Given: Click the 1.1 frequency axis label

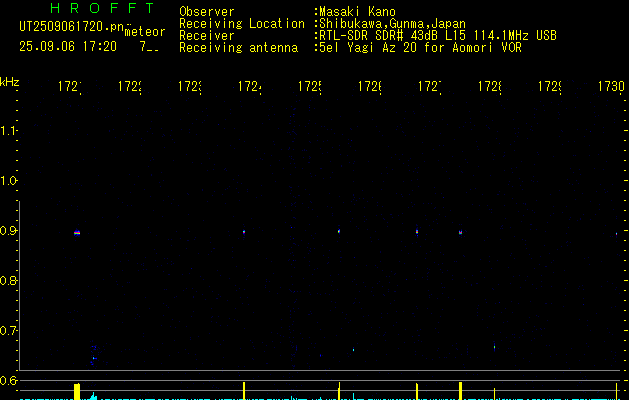Looking at the screenshot, I should 9,131.
